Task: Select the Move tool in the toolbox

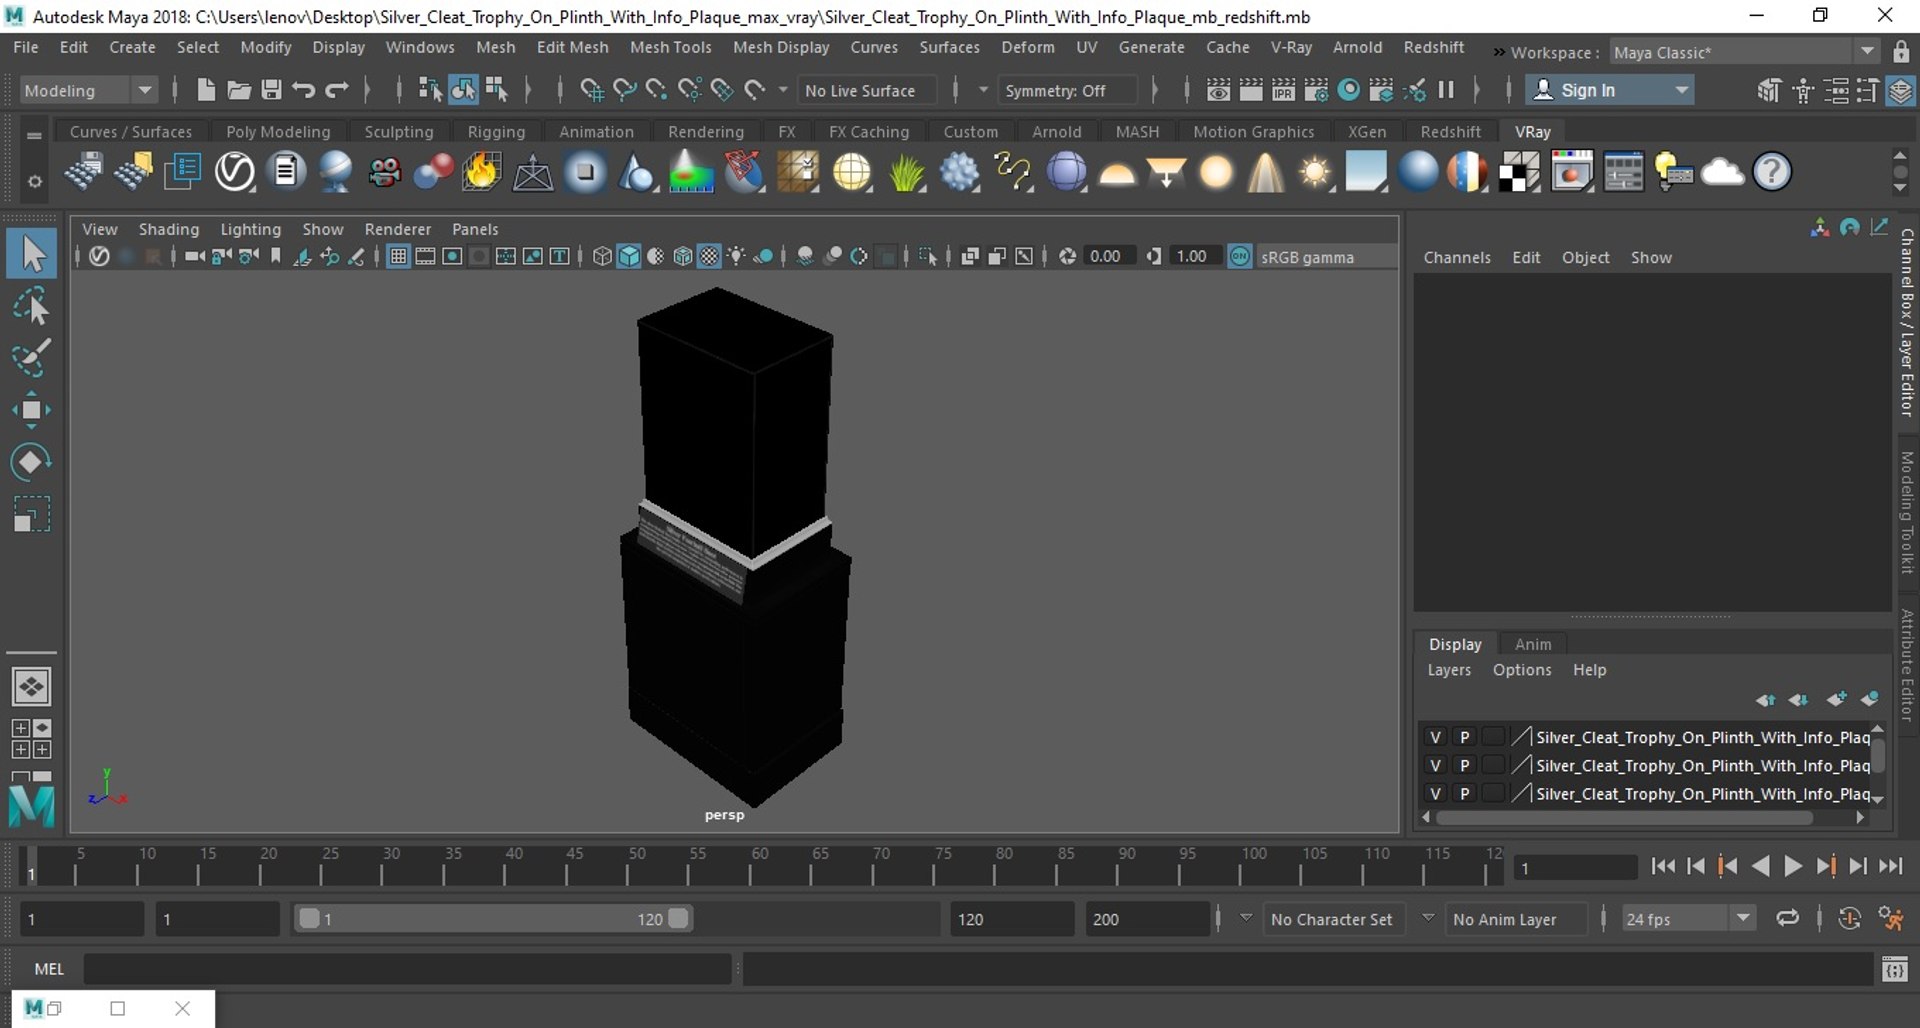Action: [31, 410]
